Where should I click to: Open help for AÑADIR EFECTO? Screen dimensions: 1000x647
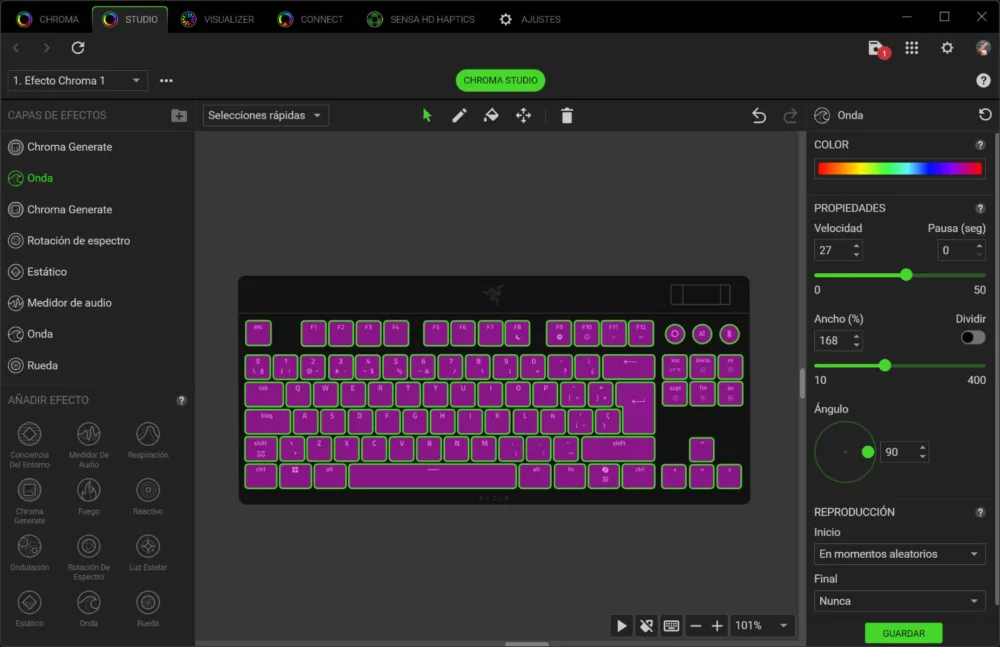pyautogui.click(x=181, y=400)
